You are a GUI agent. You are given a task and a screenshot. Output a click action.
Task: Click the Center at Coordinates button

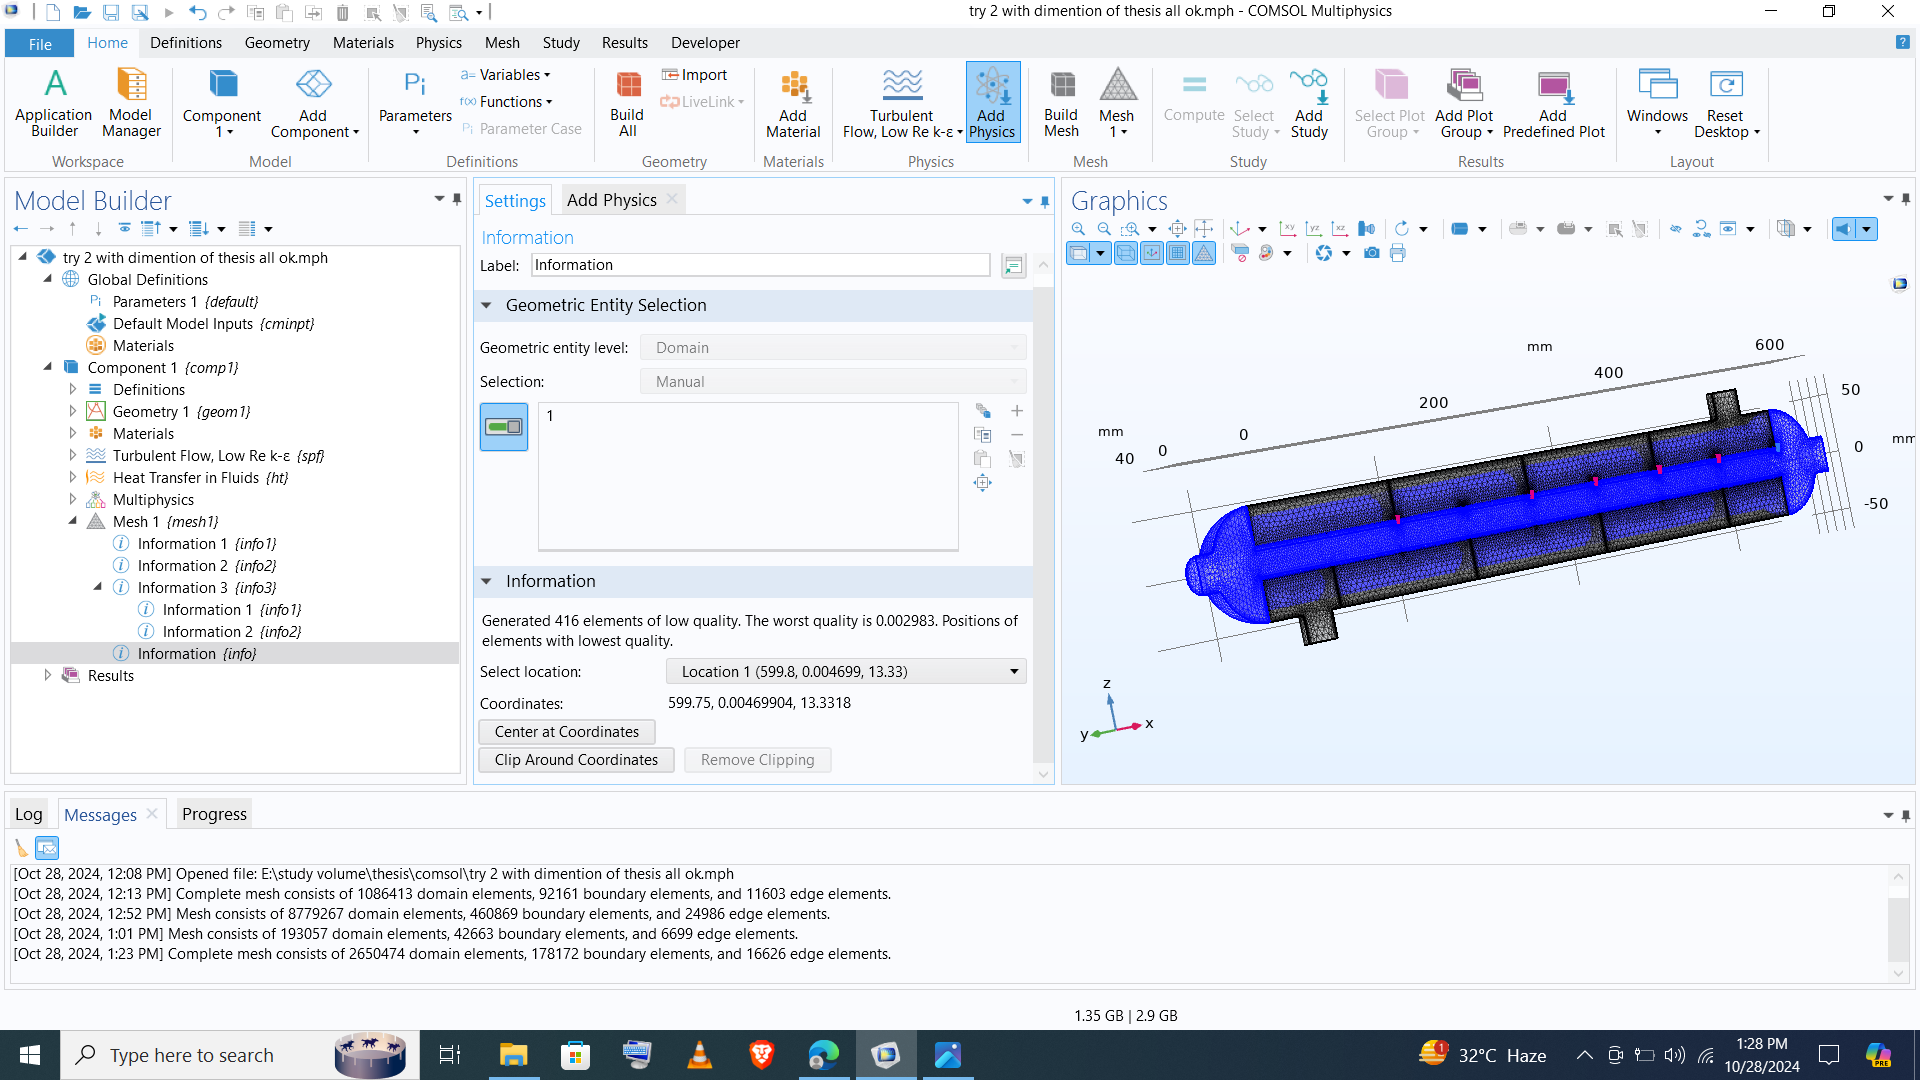[x=566, y=732]
